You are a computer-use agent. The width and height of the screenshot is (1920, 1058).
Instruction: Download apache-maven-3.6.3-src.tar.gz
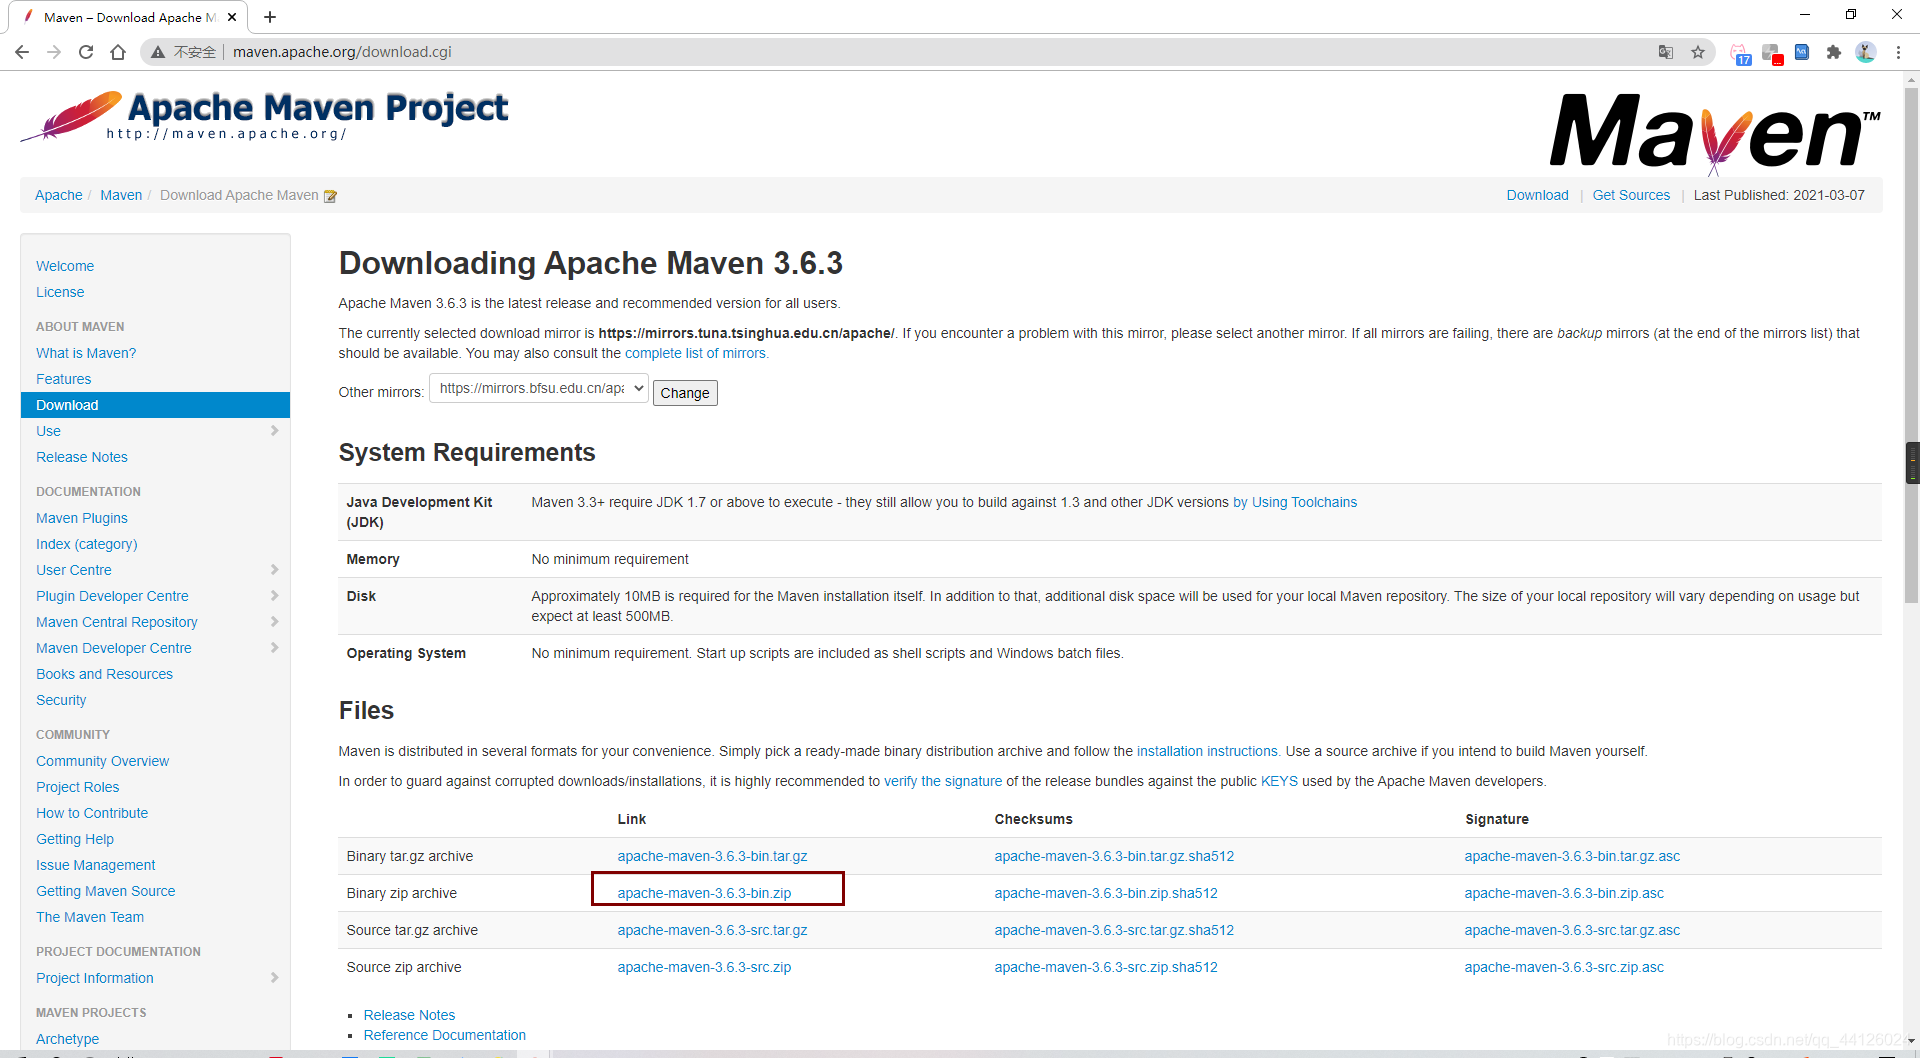[712, 930]
